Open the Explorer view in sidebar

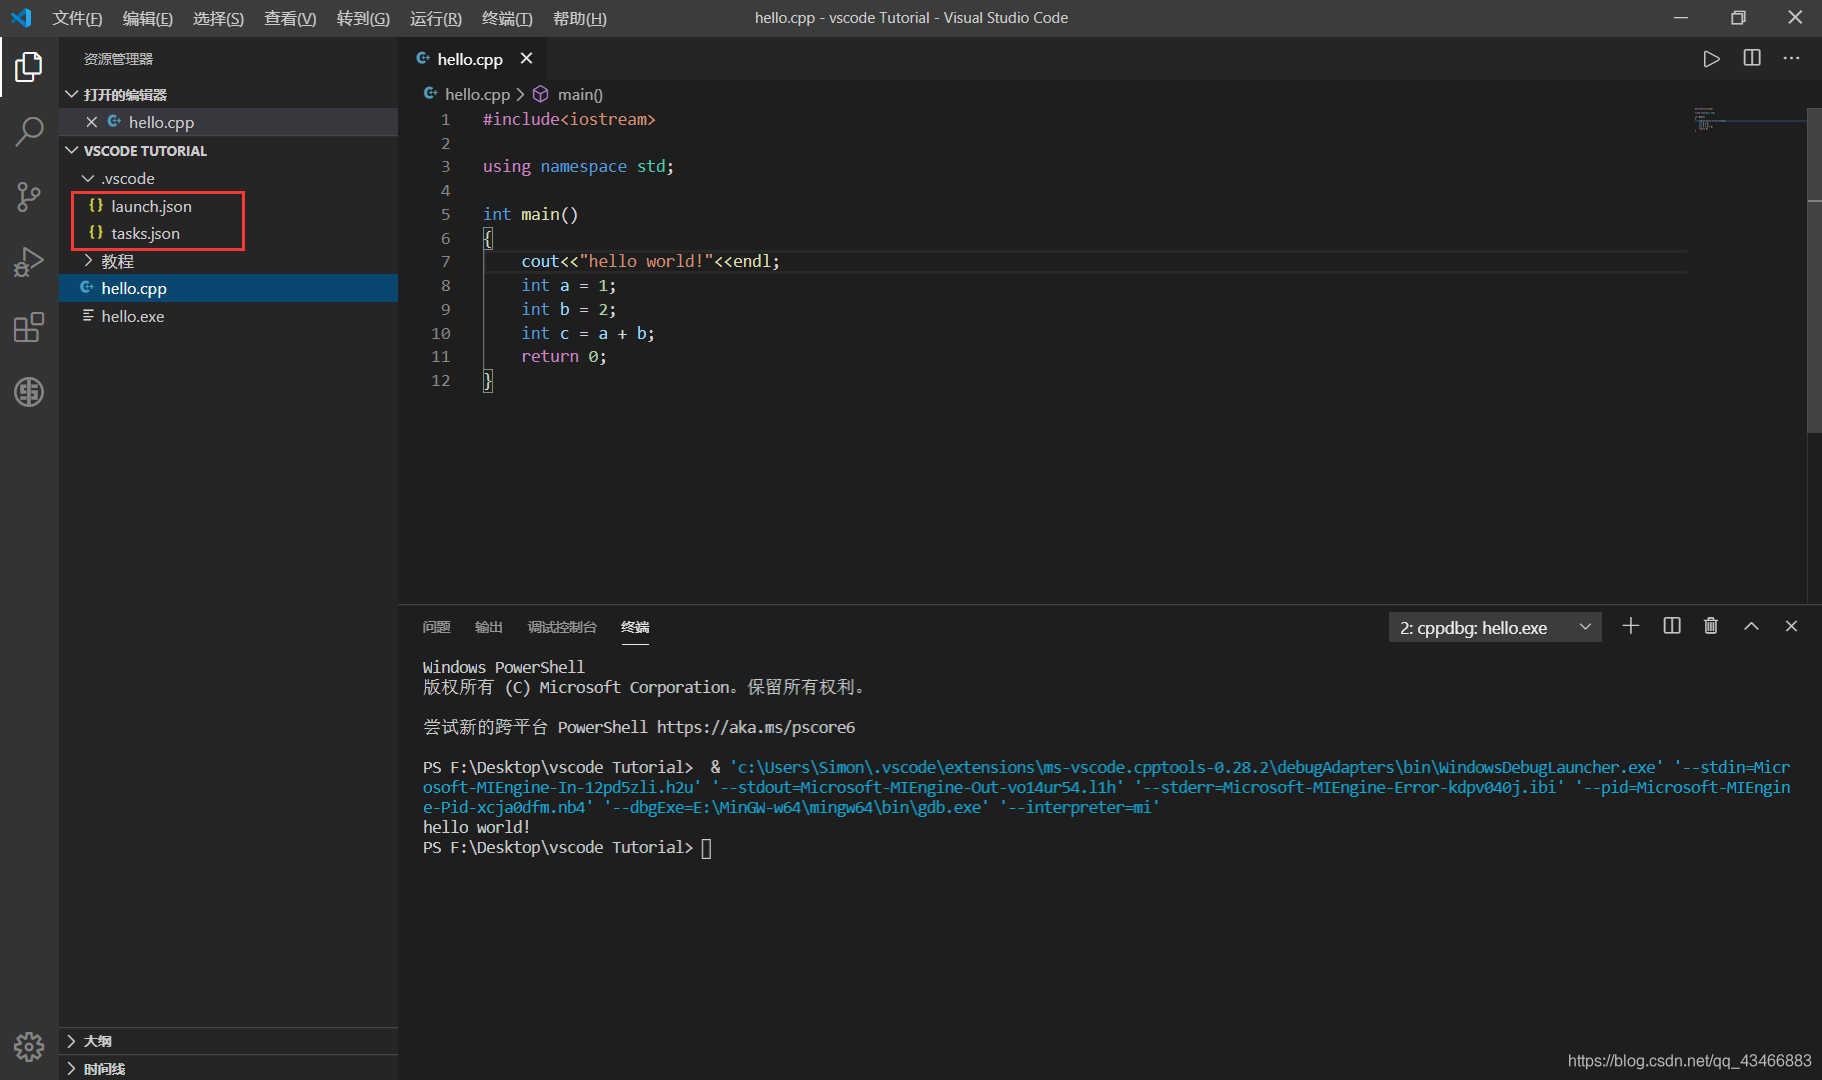point(29,66)
